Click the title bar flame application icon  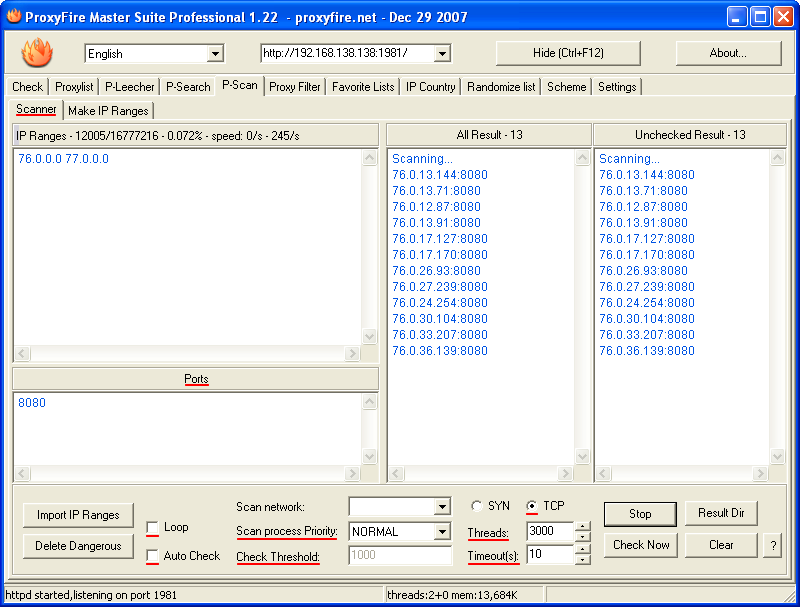[14, 16]
